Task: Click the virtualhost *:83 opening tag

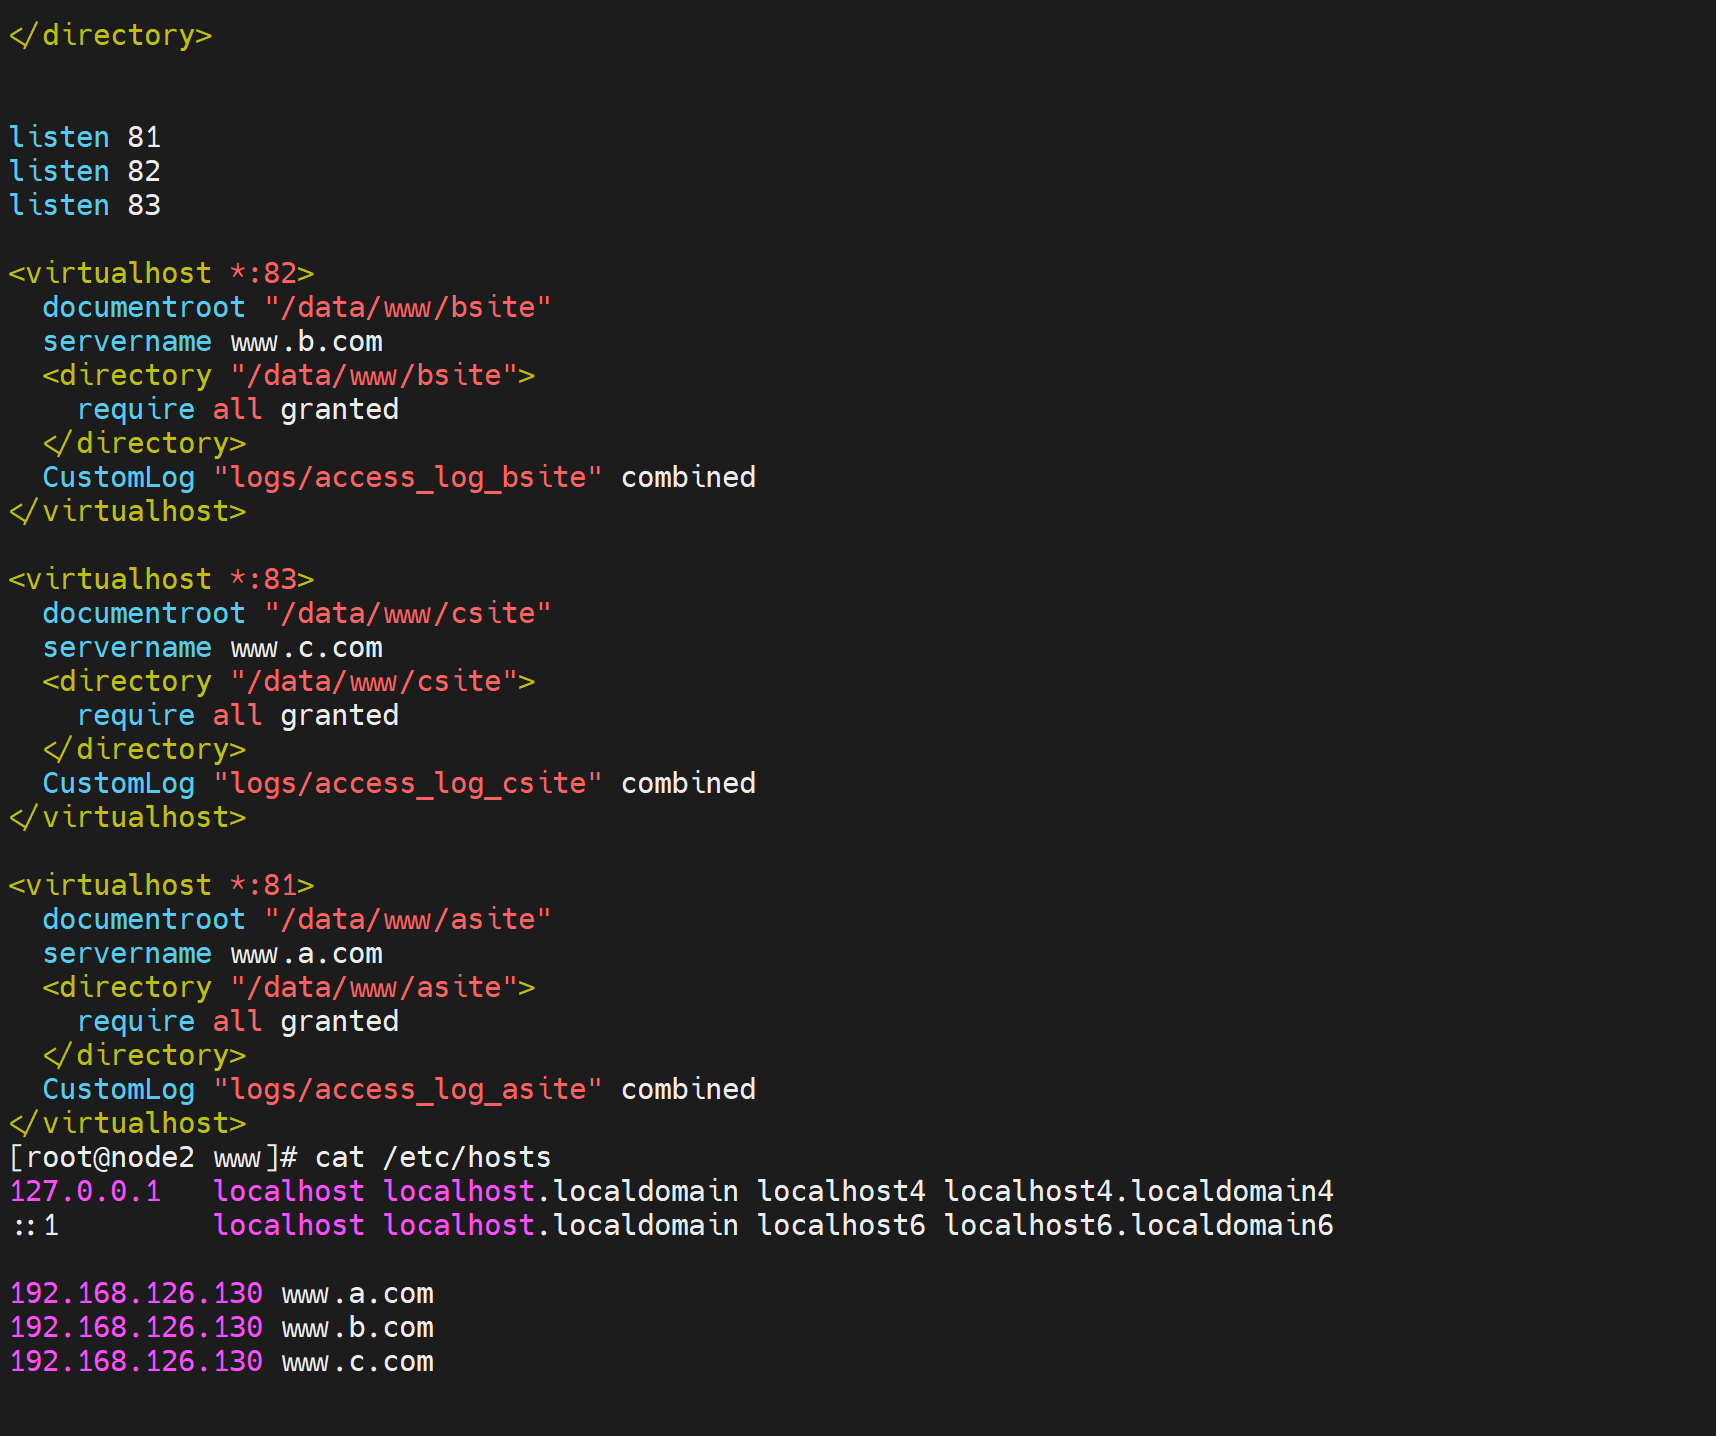Action: coord(161,579)
